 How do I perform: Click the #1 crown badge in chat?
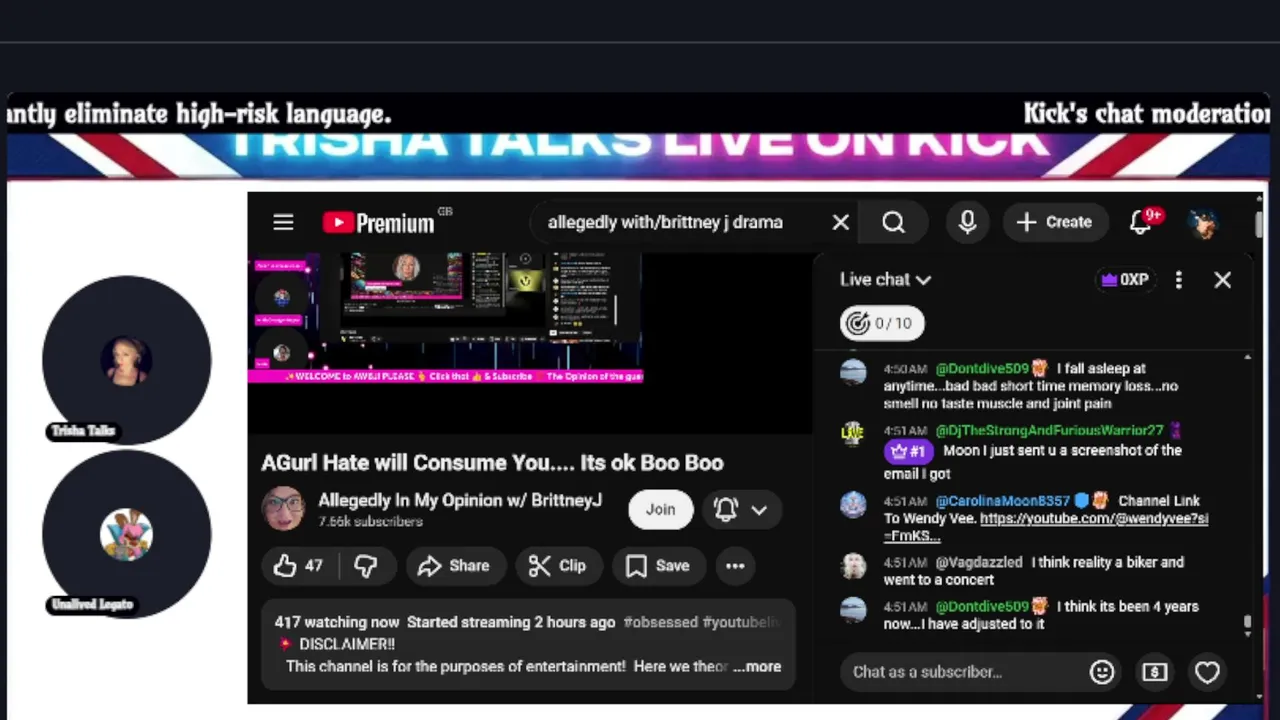tap(908, 451)
